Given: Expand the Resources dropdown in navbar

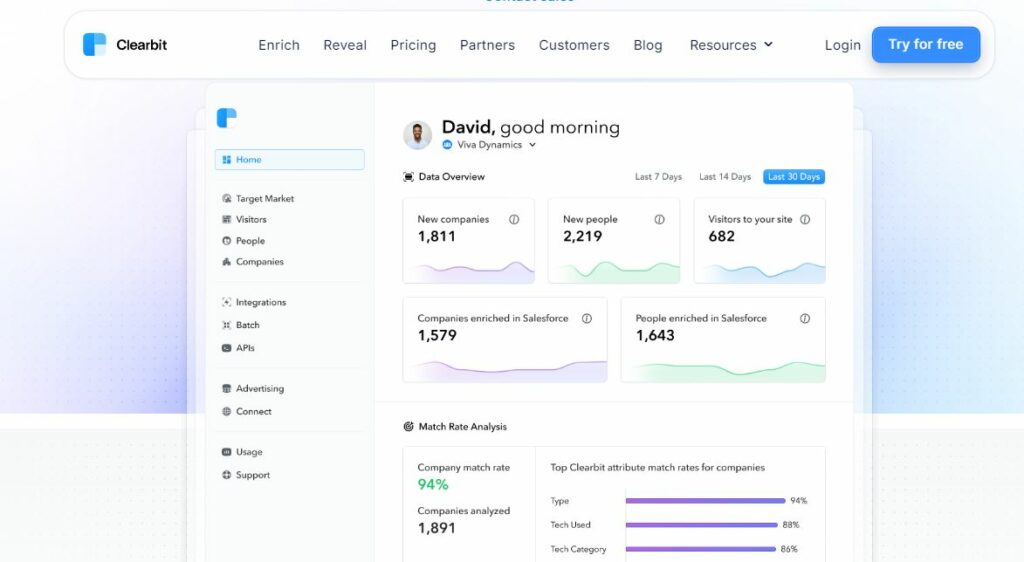Looking at the screenshot, I should pyautogui.click(x=731, y=45).
